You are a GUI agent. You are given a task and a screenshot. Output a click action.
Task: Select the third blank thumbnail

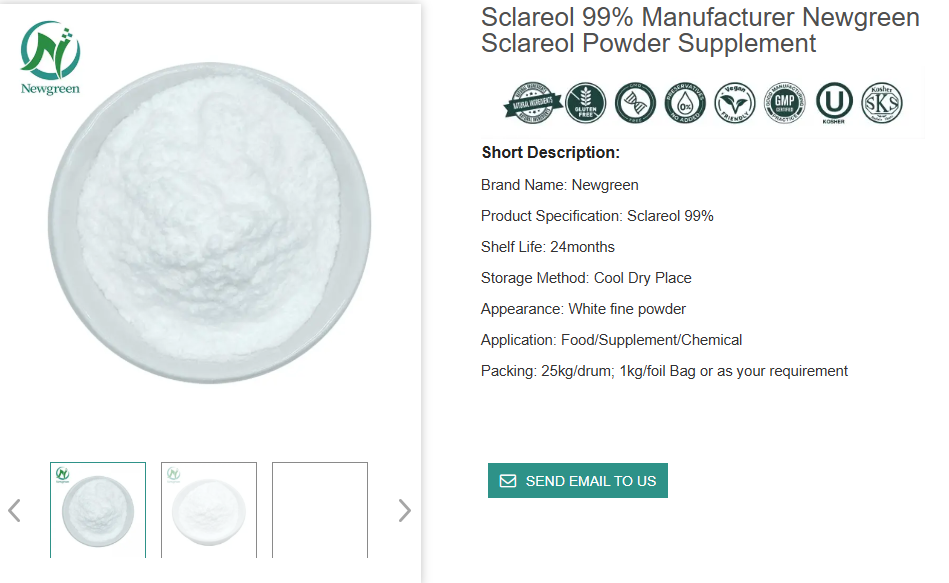tap(320, 510)
